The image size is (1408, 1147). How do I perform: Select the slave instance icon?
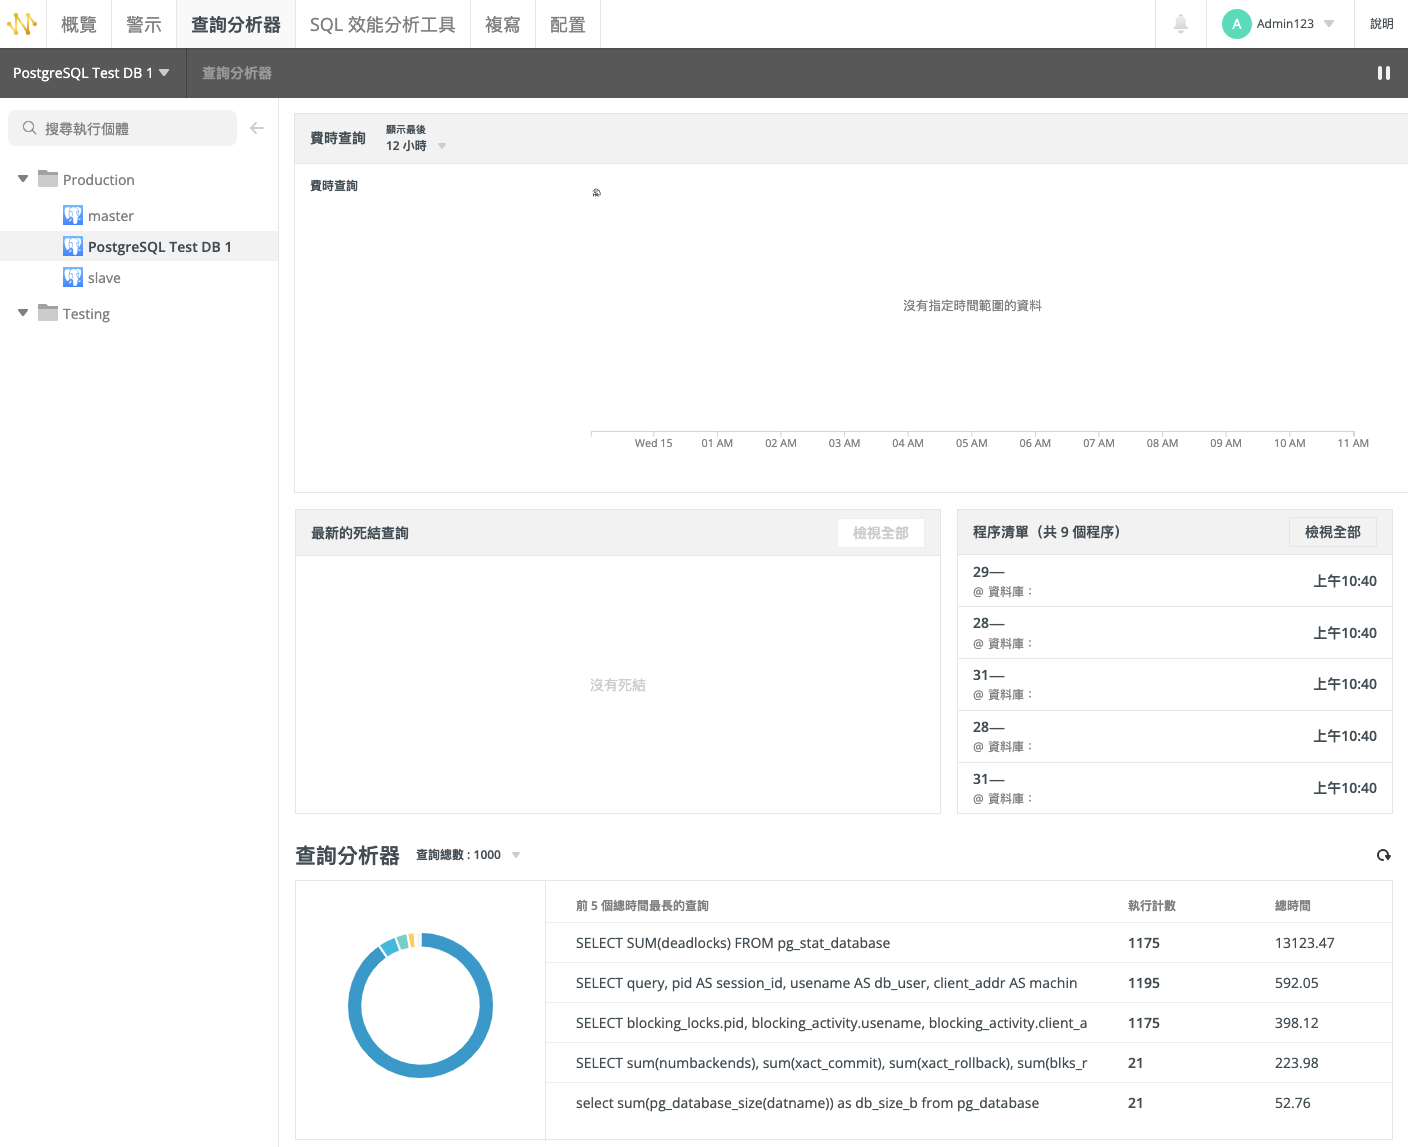point(72,277)
